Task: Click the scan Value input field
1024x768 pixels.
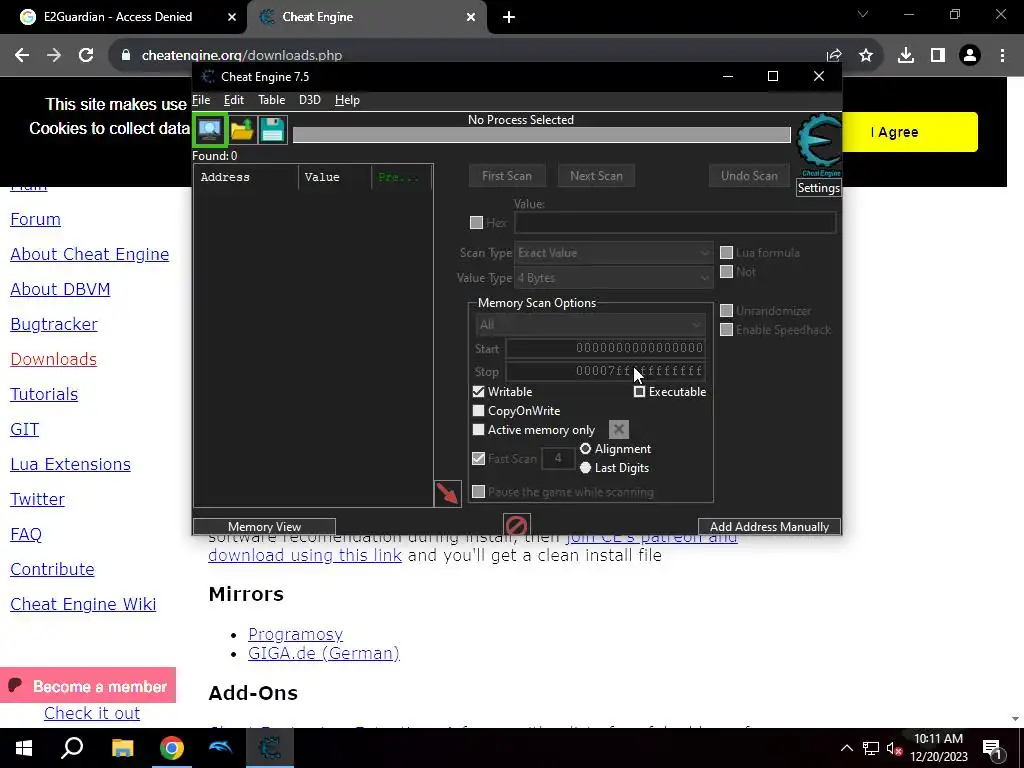Action: 675,223
